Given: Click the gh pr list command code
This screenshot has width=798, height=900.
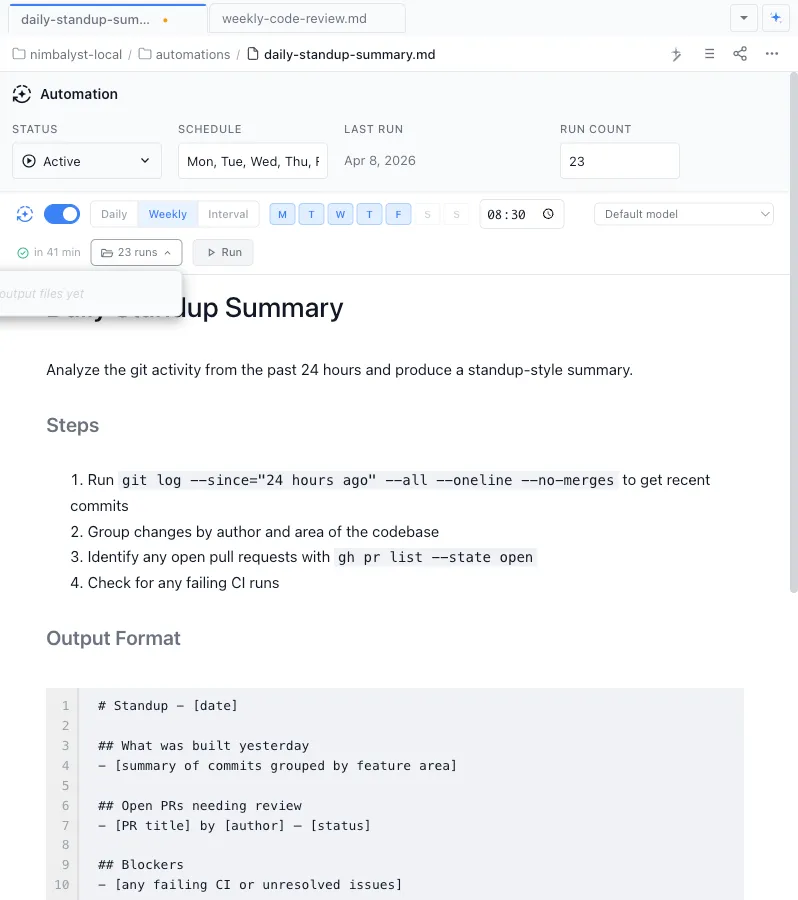Looking at the screenshot, I should (435, 557).
